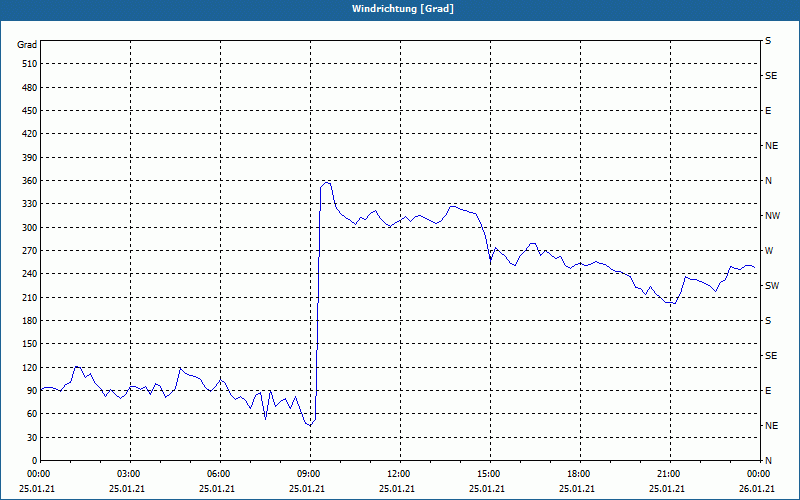Click the 18:00 time axis label
The width and height of the screenshot is (800, 500).
577,474
